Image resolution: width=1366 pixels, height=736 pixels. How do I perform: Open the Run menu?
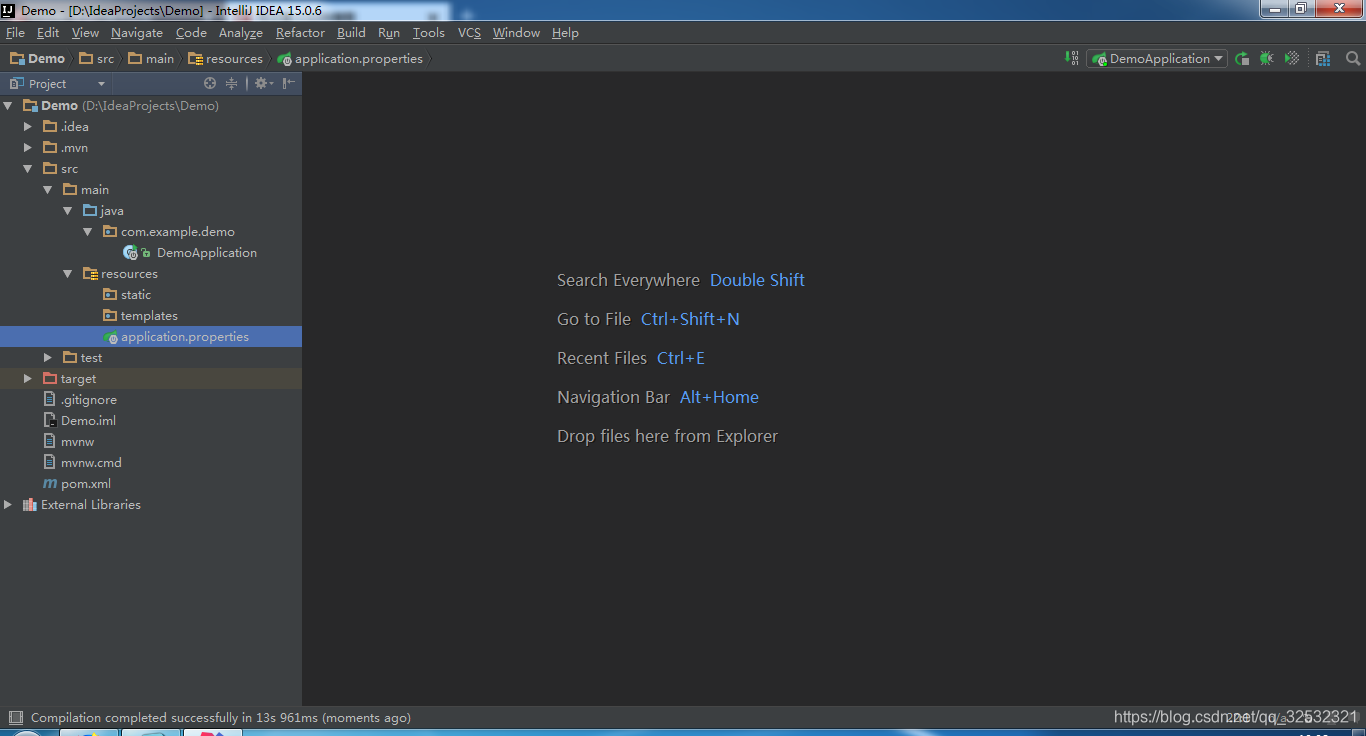point(389,32)
